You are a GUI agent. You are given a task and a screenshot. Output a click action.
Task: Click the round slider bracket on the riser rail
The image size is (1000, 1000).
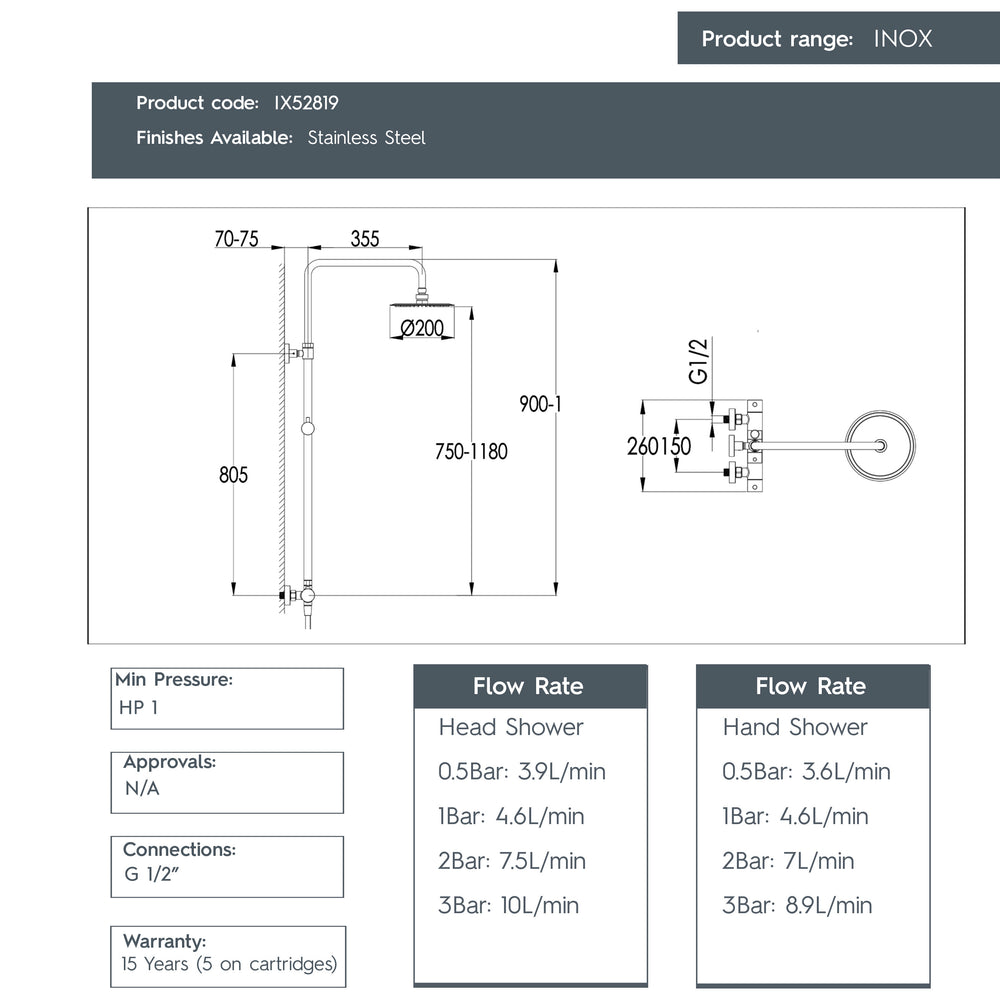307,428
